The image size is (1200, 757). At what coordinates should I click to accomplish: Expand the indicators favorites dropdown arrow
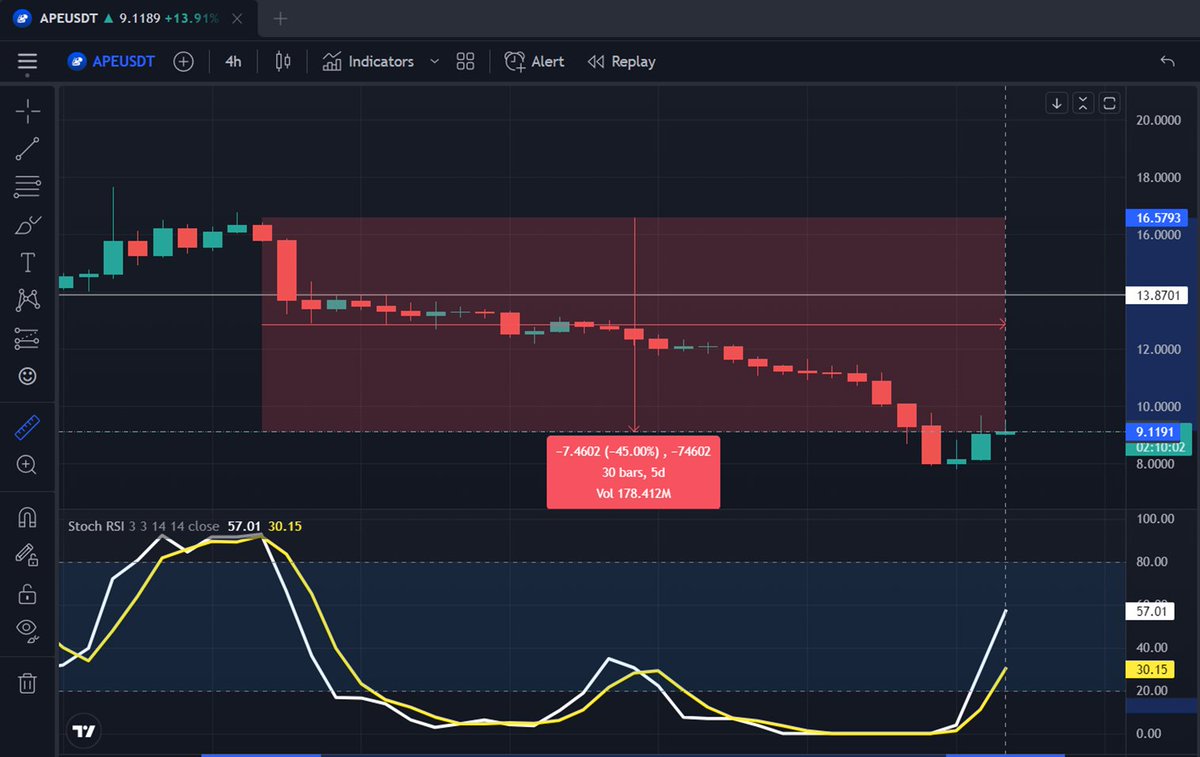click(434, 61)
